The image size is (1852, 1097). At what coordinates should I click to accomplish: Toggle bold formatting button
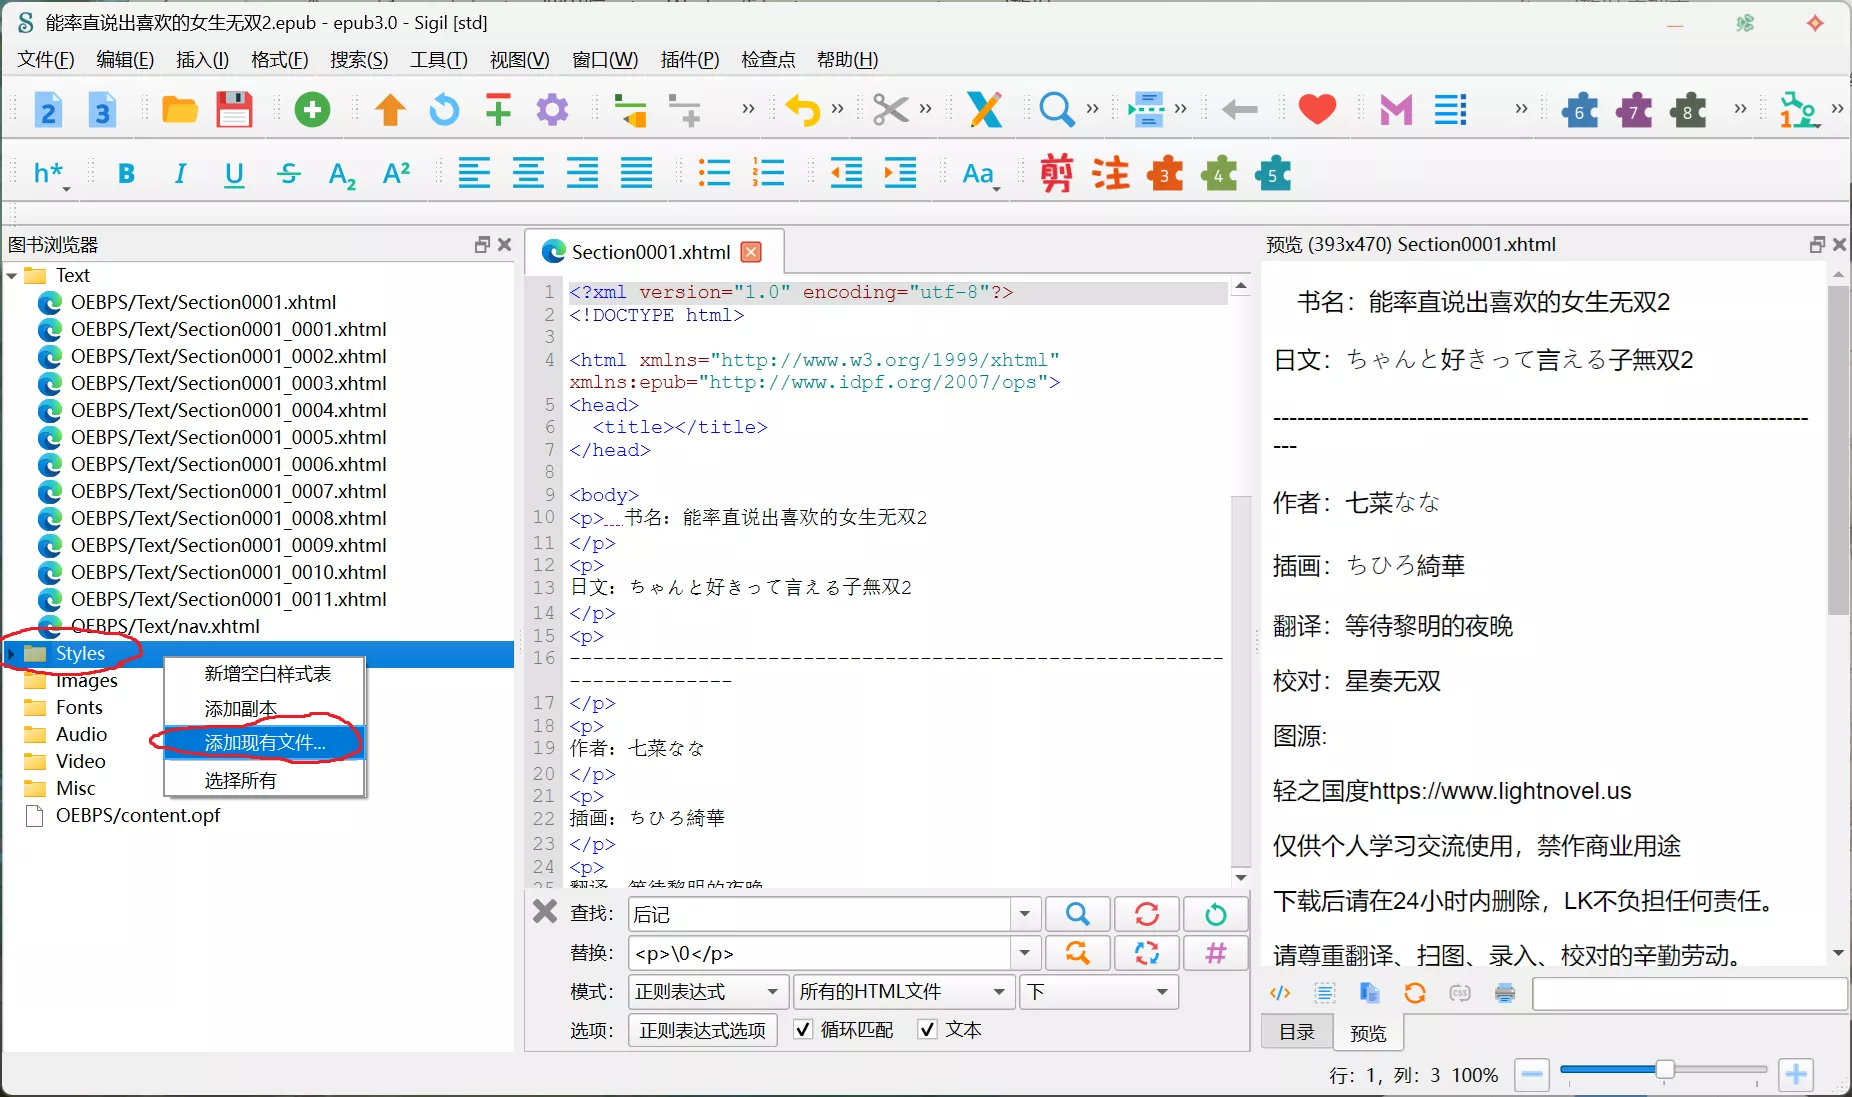126,174
